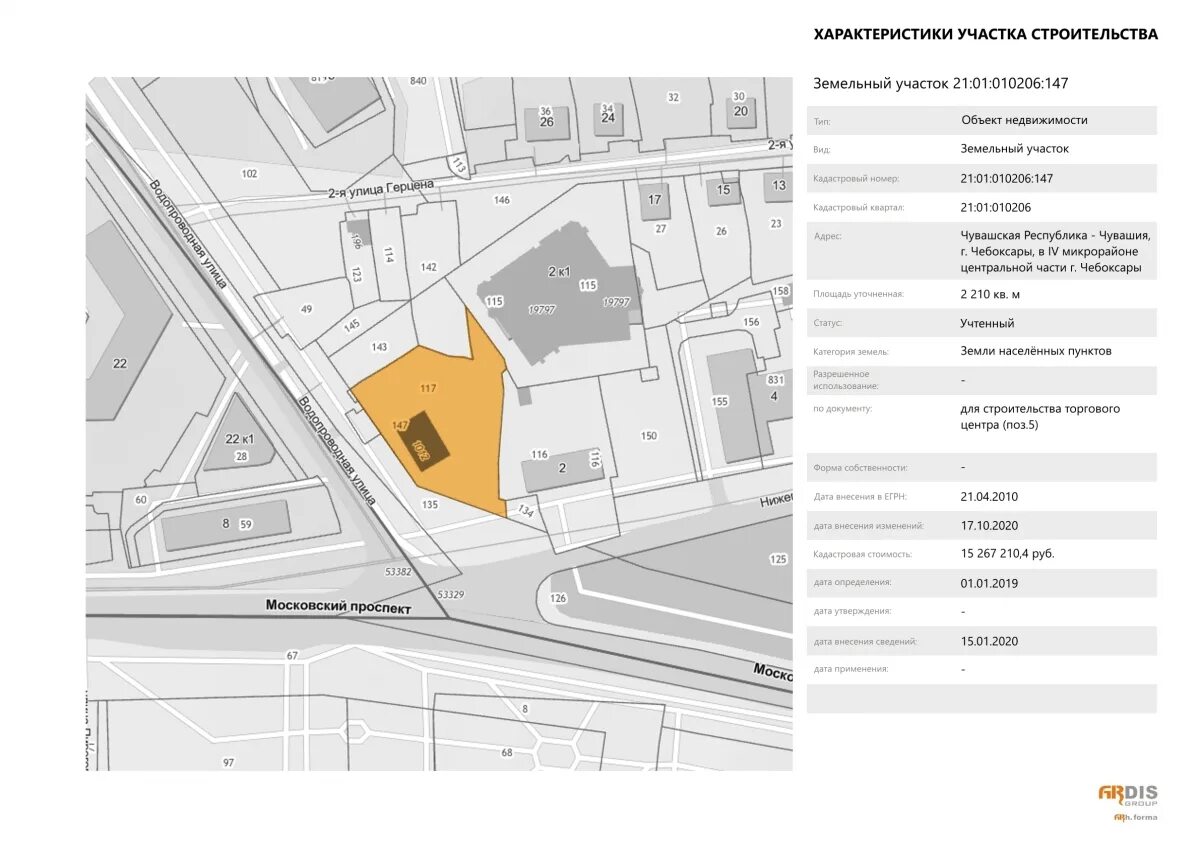
Task: Click parcel number '97' on map
Action: coord(229,762)
